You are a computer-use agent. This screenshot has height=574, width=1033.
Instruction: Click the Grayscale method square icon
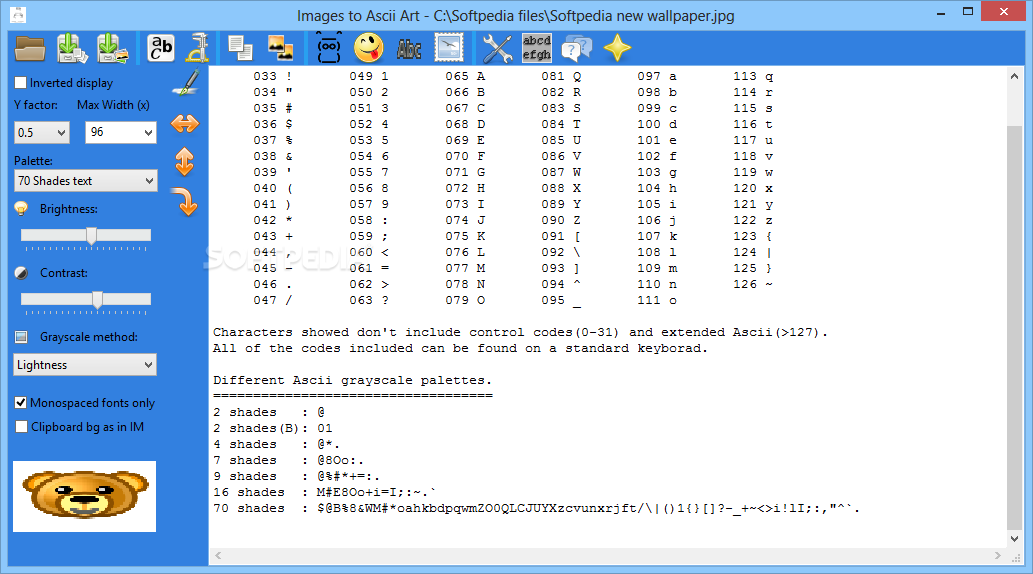tap(21, 337)
